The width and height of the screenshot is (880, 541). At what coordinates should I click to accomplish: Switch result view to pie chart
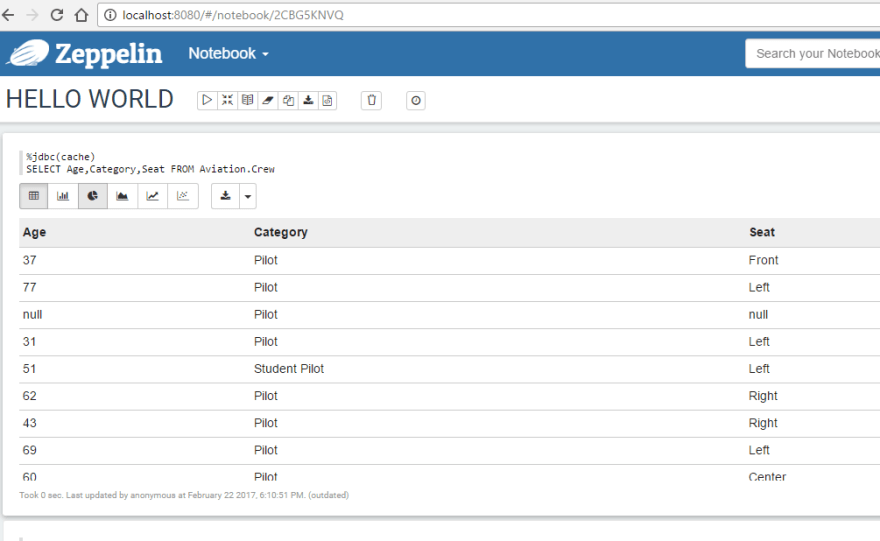(x=93, y=196)
